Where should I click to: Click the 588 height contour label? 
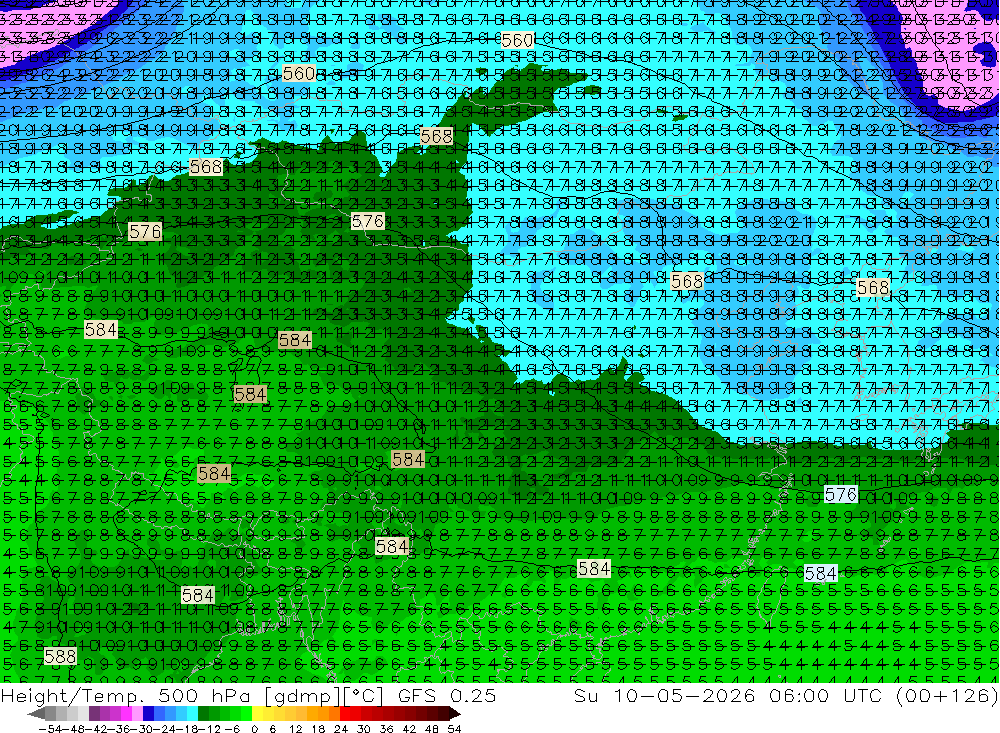coord(60,656)
